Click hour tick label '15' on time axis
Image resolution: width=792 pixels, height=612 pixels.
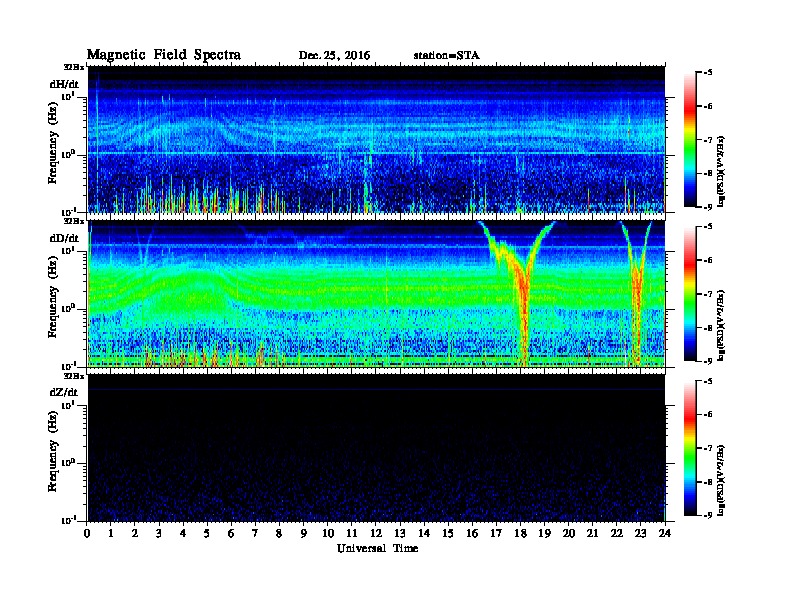pyautogui.click(x=448, y=534)
